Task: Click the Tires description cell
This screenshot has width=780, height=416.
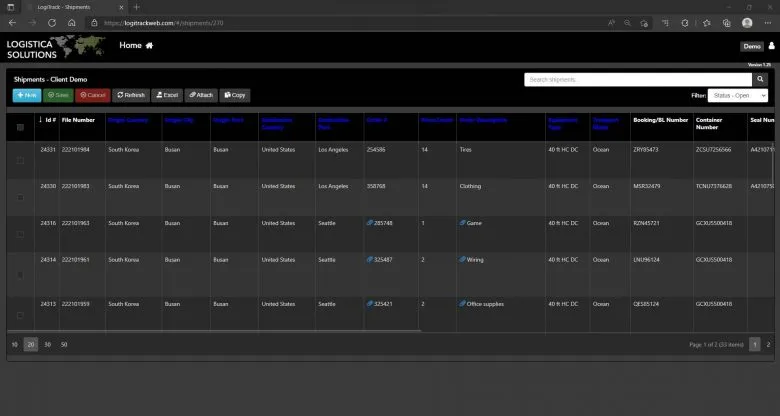Action: (x=466, y=149)
